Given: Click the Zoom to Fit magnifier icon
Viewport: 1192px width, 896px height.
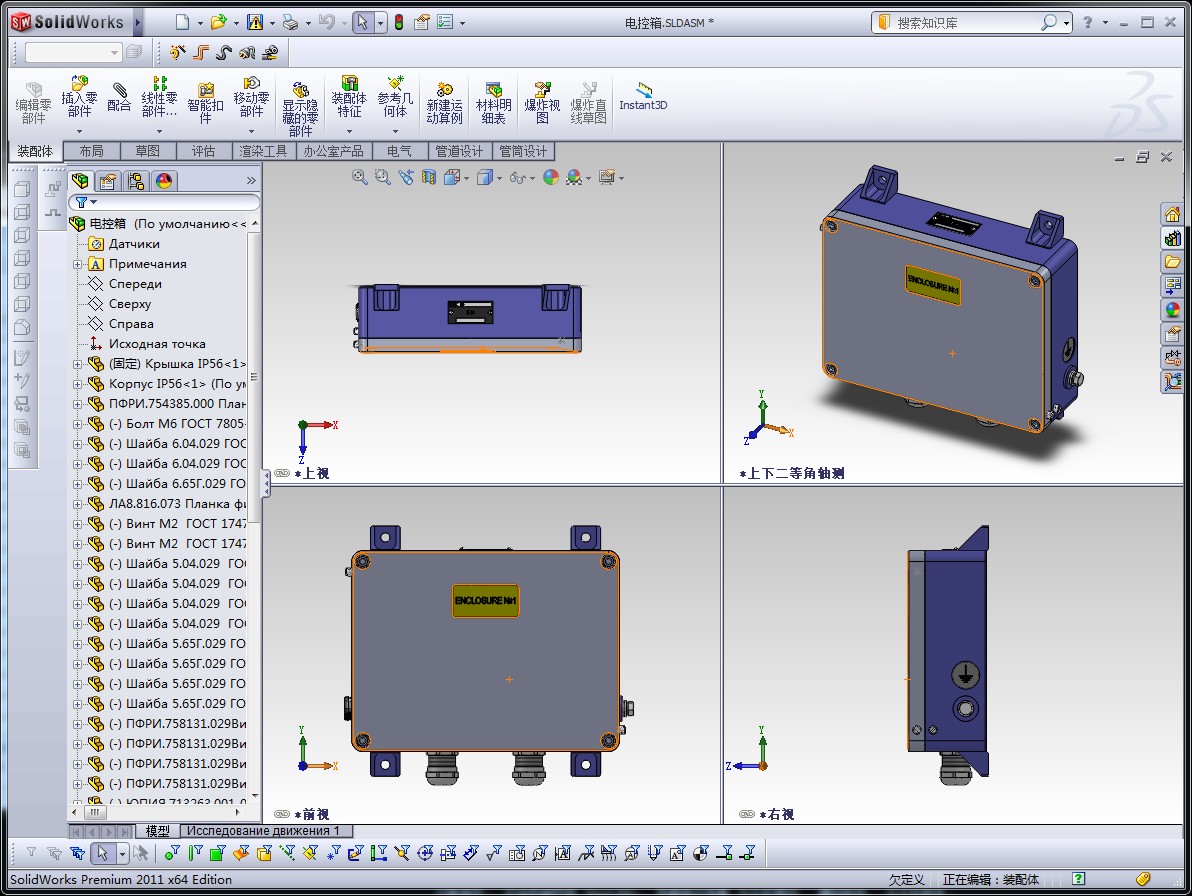Looking at the screenshot, I should coord(360,177).
